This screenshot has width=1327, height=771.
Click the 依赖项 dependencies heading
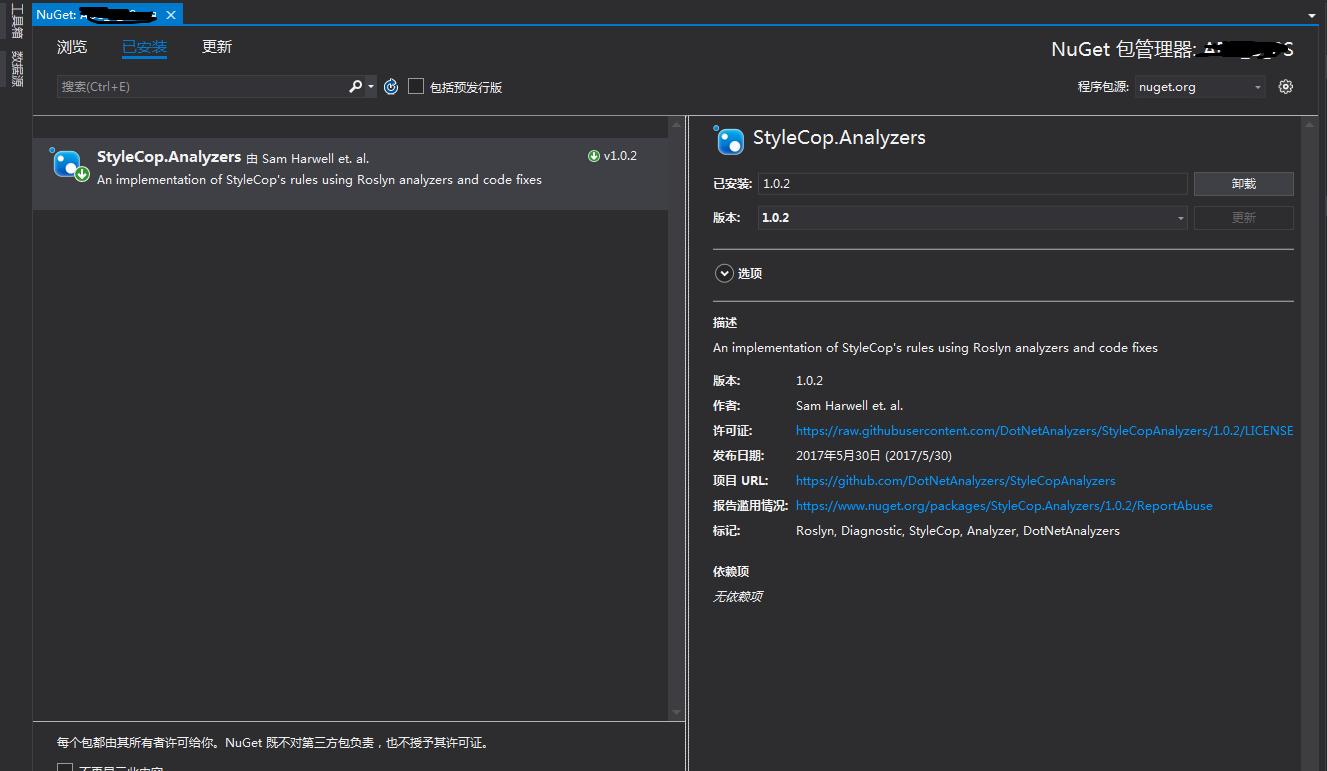pyautogui.click(x=731, y=572)
